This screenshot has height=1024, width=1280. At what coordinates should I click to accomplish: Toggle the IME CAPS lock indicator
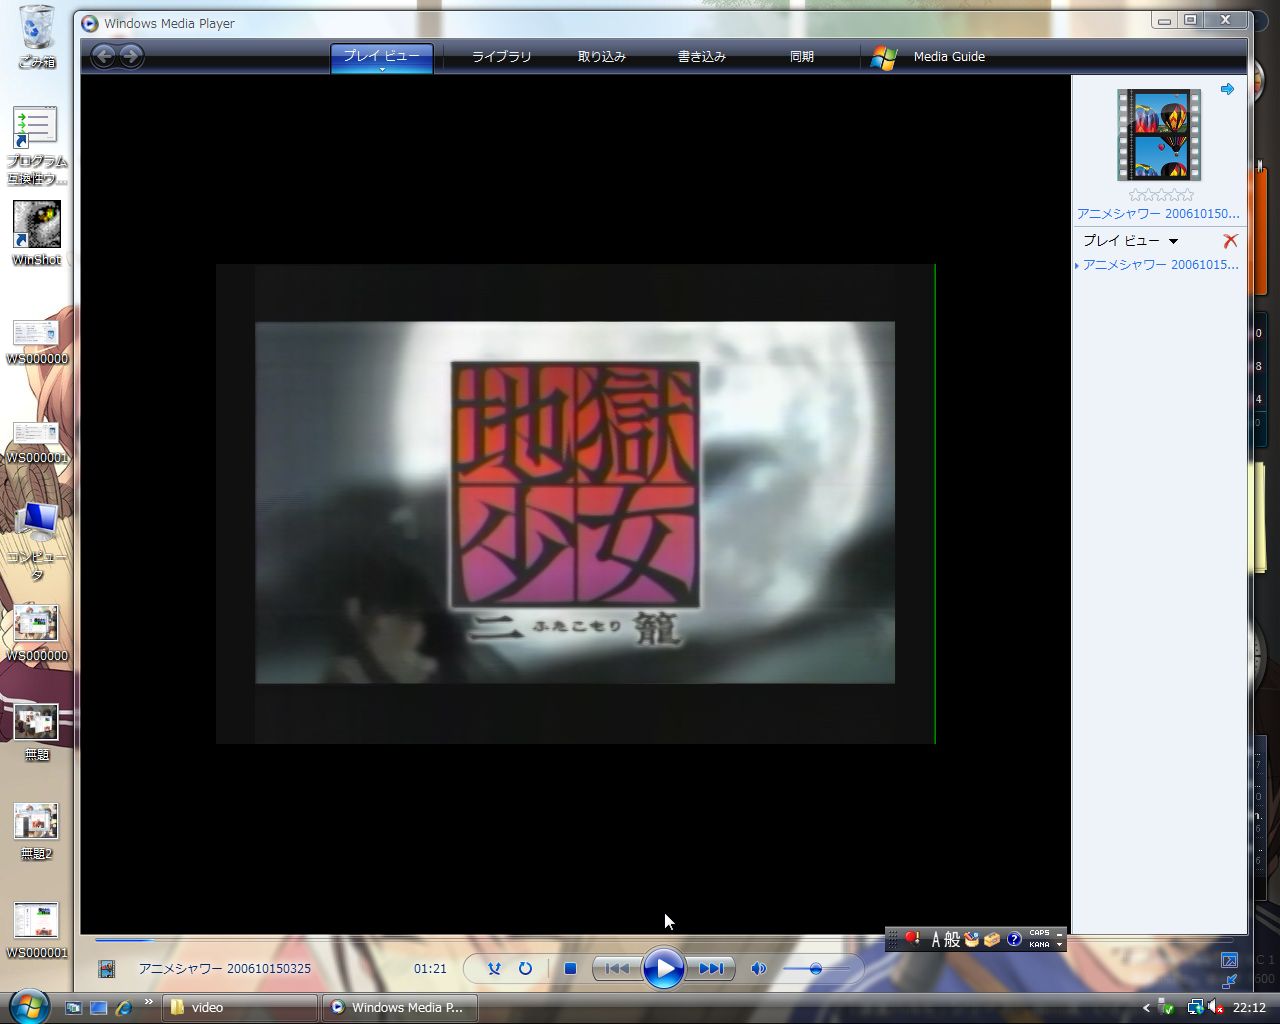coord(1039,933)
